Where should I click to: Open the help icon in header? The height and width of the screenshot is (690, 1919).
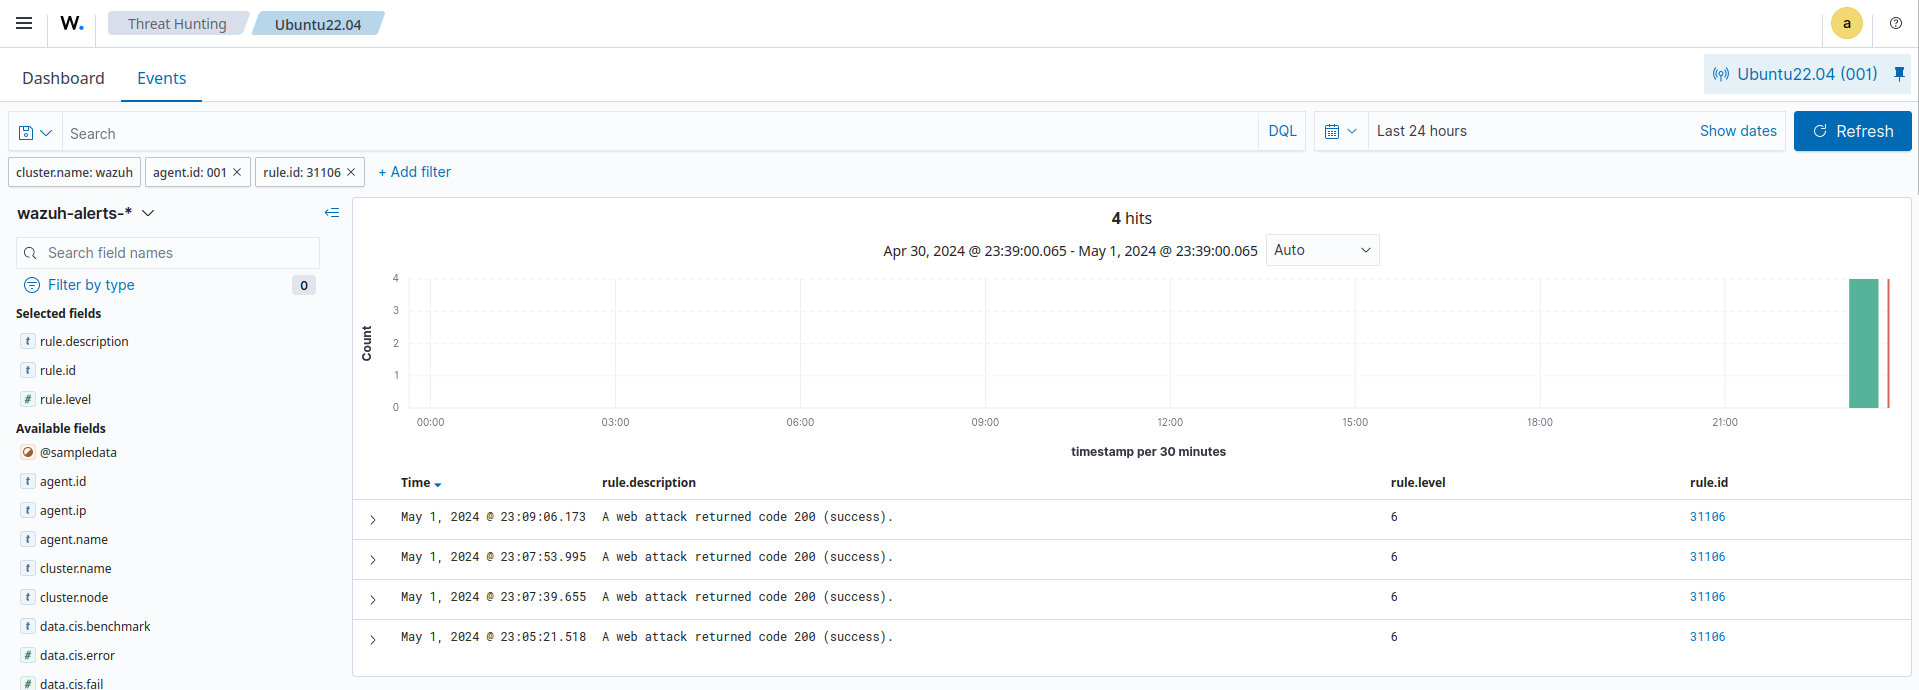pyautogui.click(x=1895, y=23)
